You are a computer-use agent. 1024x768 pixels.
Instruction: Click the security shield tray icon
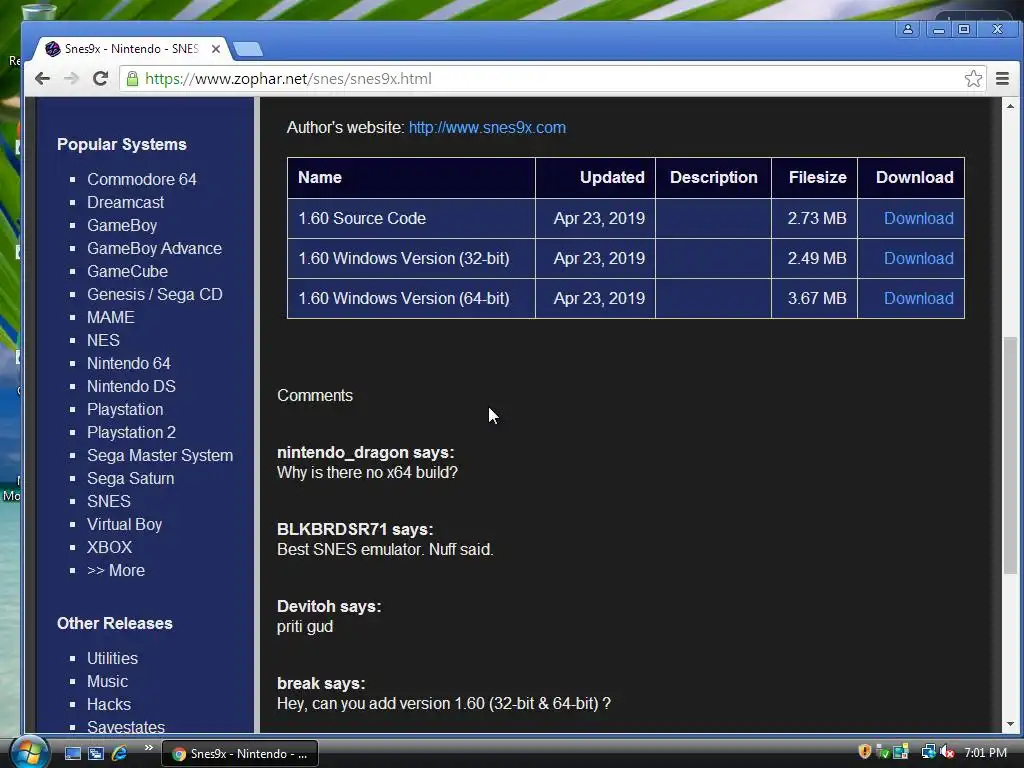(x=865, y=752)
